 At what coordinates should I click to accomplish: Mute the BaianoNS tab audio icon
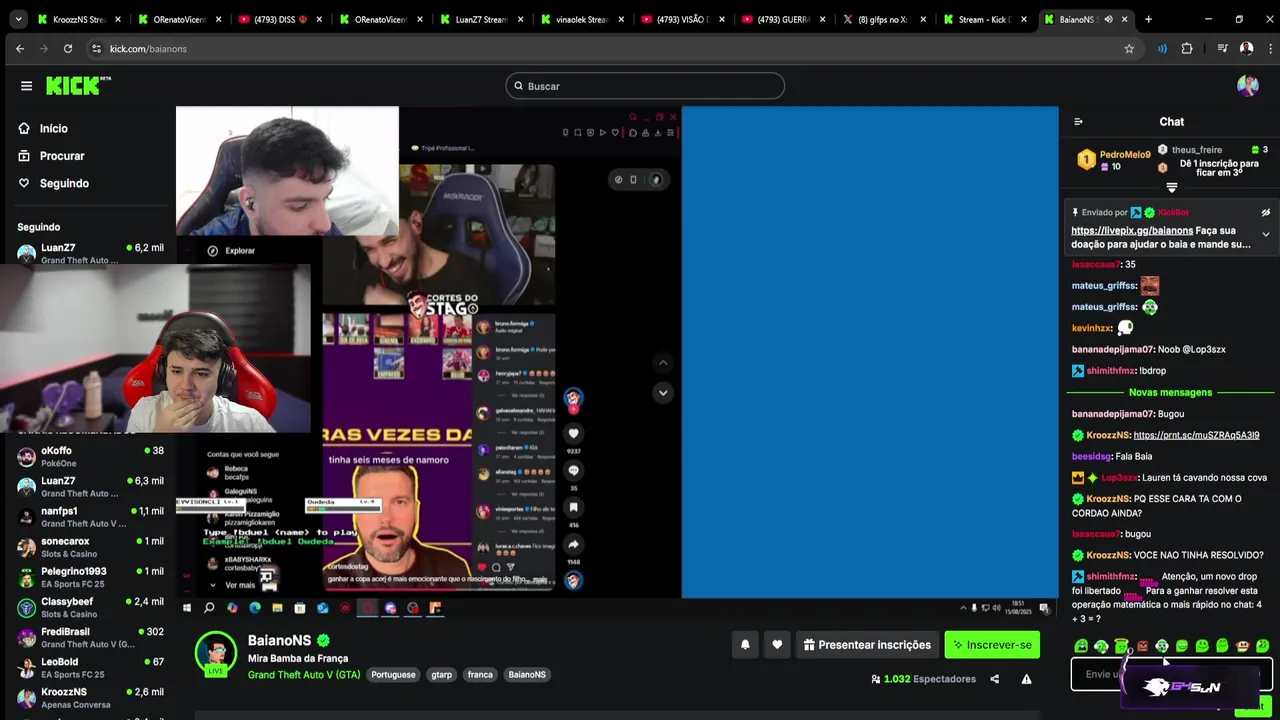click(1108, 19)
